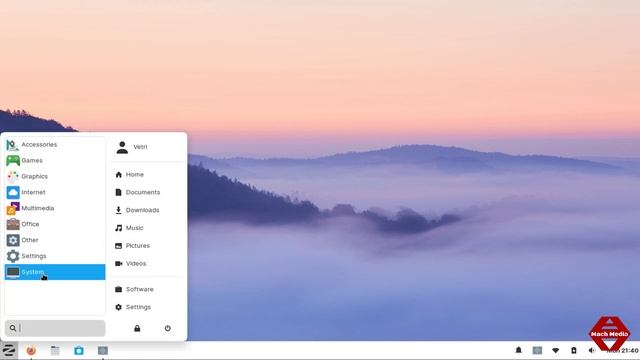Open the Accessories category
Image resolution: width=640 pixels, height=360 pixels.
[x=55, y=144]
